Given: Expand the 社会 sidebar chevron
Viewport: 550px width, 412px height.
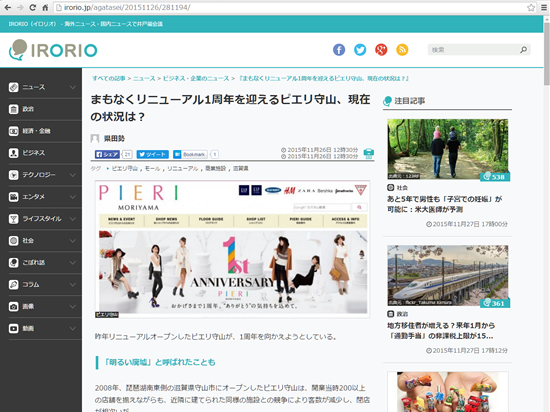Looking at the screenshot, I should (73, 241).
